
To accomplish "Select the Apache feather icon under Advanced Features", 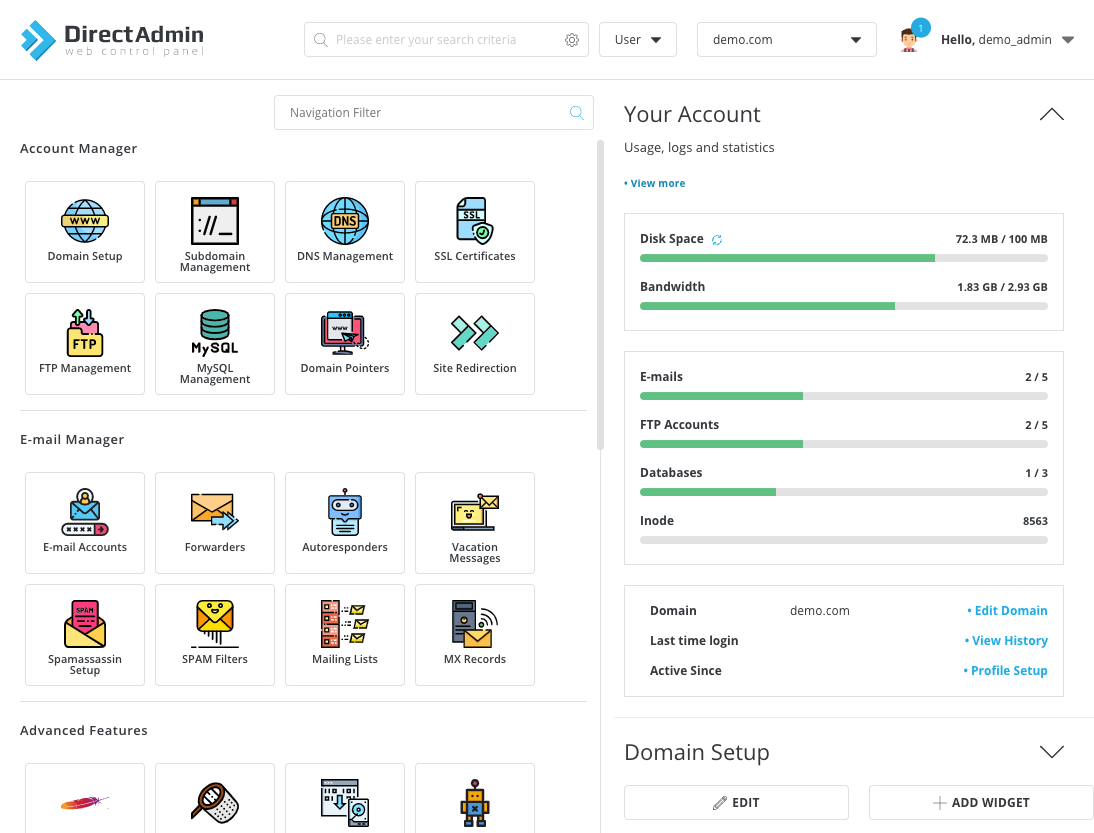I will (85, 802).
